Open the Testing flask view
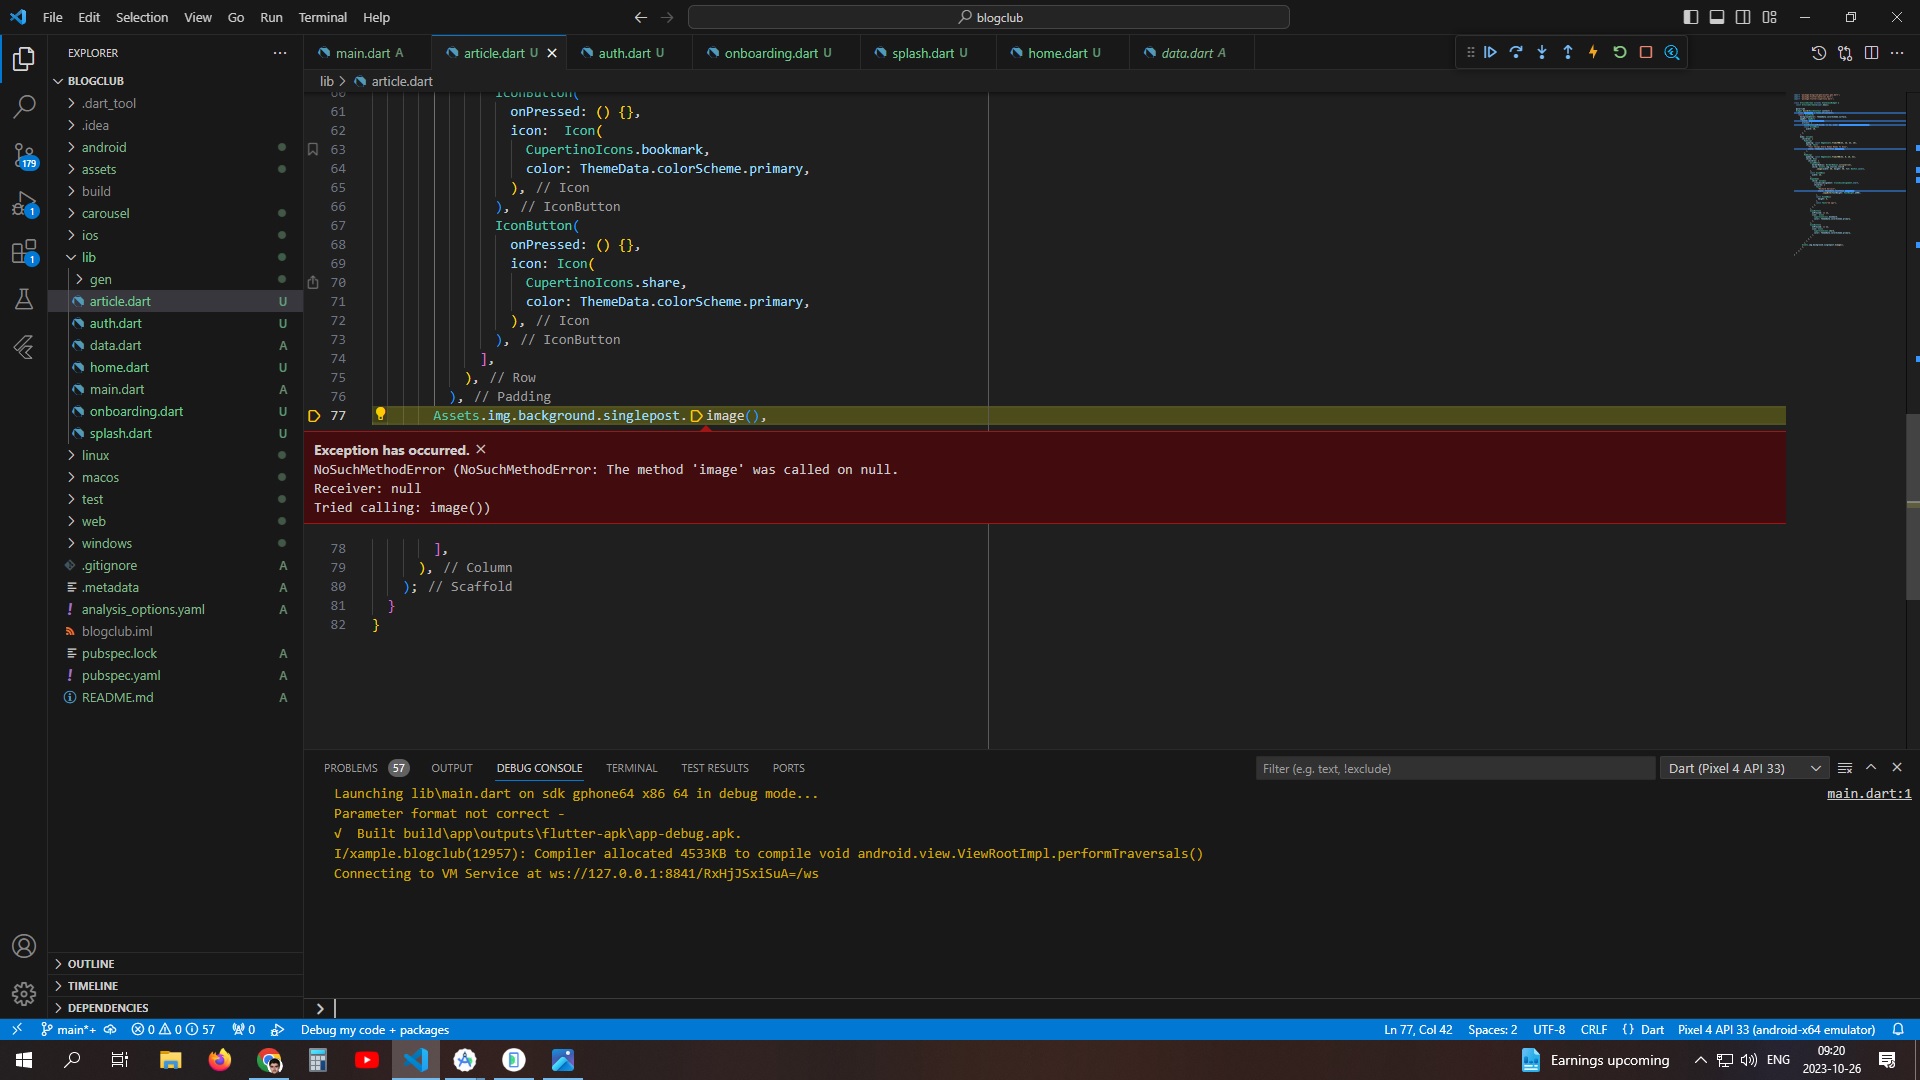The image size is (1920, 1080). tap(24, 299)
